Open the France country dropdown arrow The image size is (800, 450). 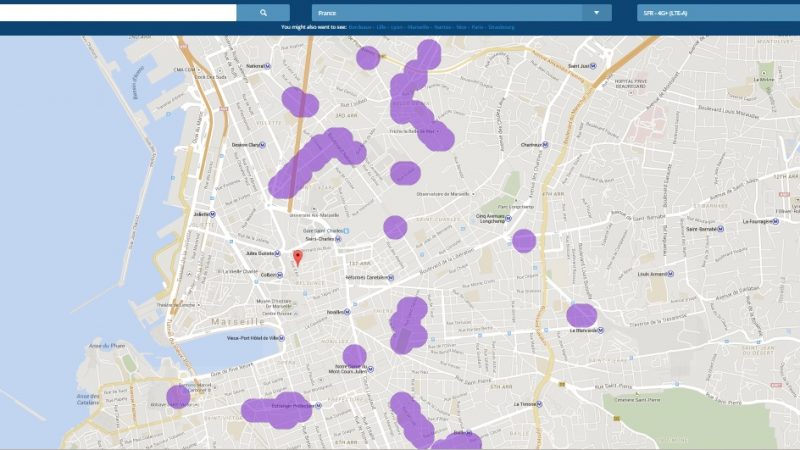coord(597,13)
